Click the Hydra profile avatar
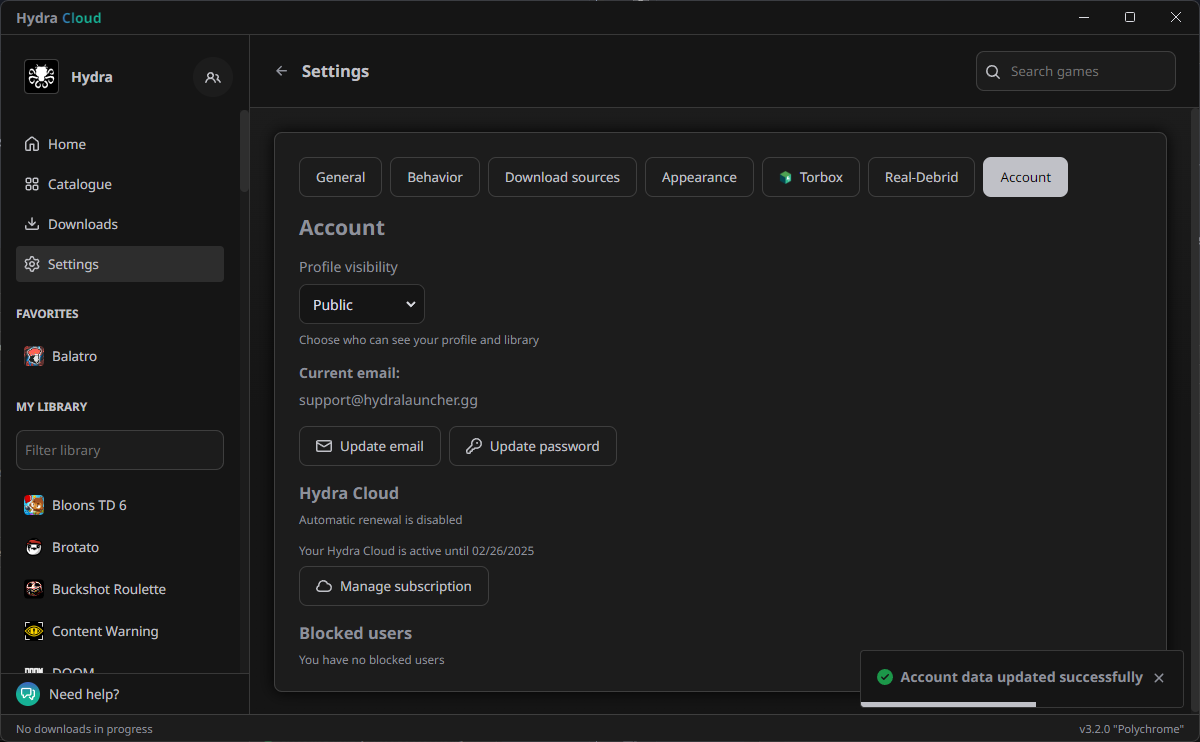Image resolution: width=1200 pixels, height=742 pixels. click(x=41, y=77)
